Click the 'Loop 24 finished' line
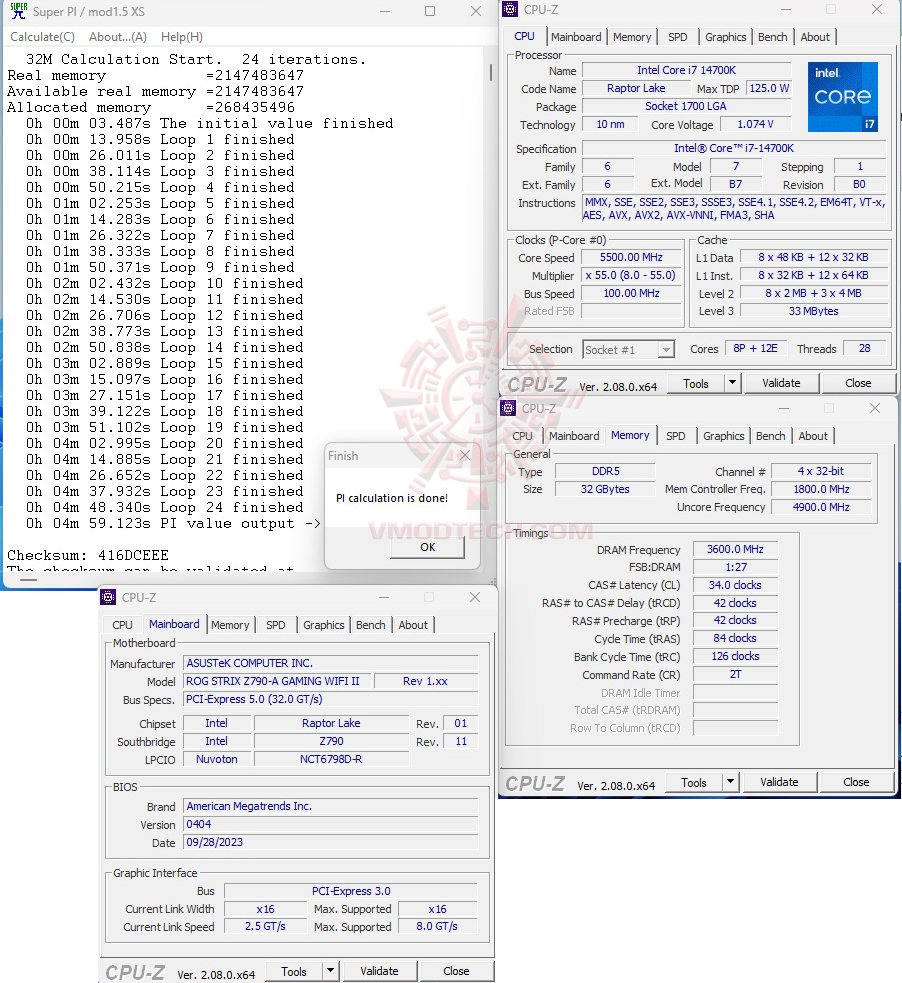Image resolution: width=902 pixels, height=983 pixels. [x=165, y=507]
